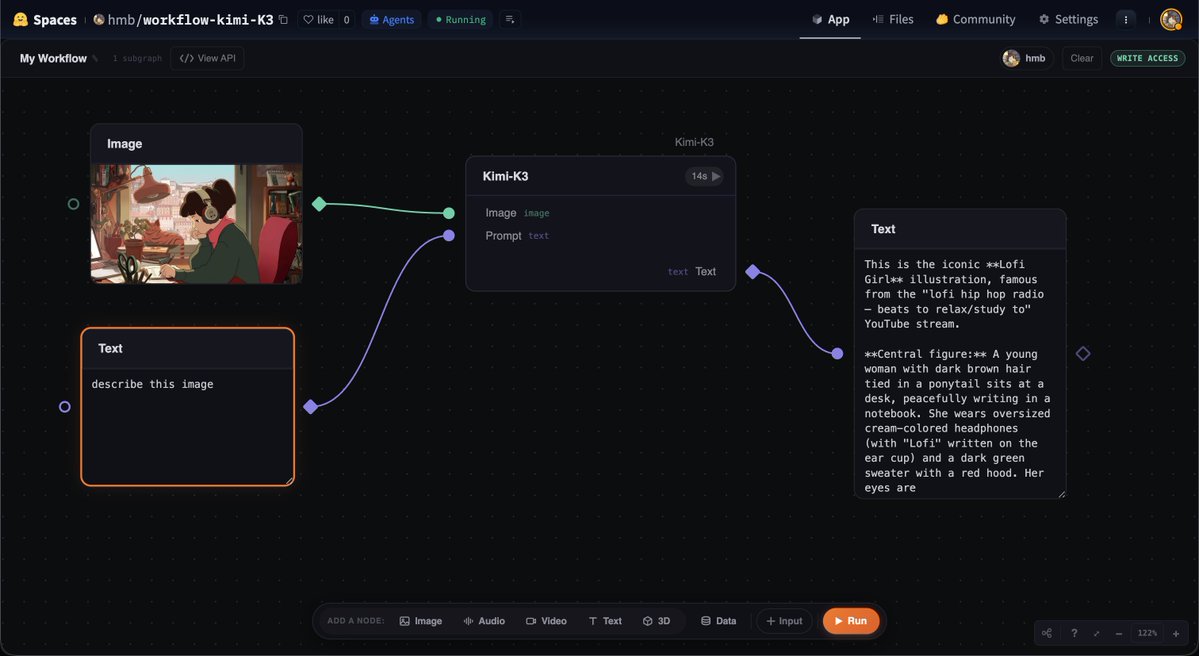
Task: Clear the workflow canvas
Action: point(1081,58)
